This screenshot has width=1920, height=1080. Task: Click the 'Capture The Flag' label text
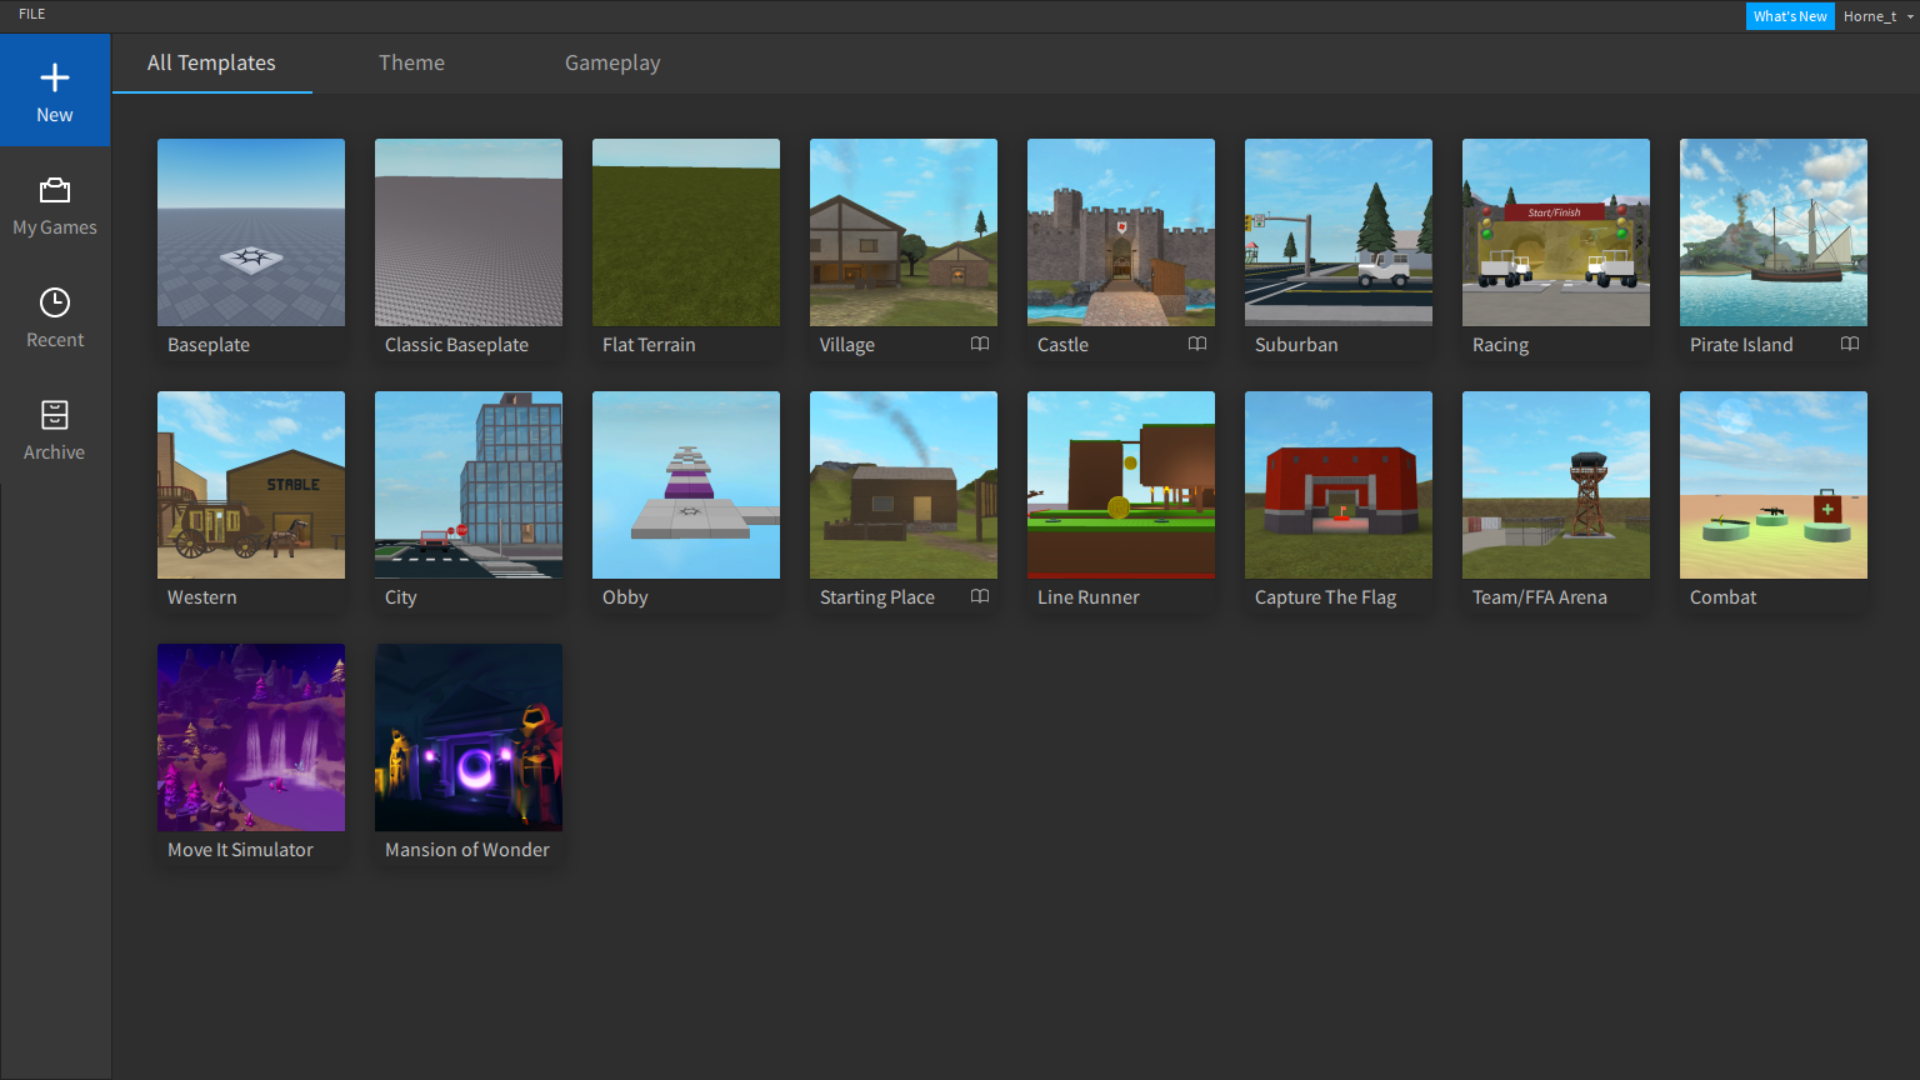[1325, 597]
